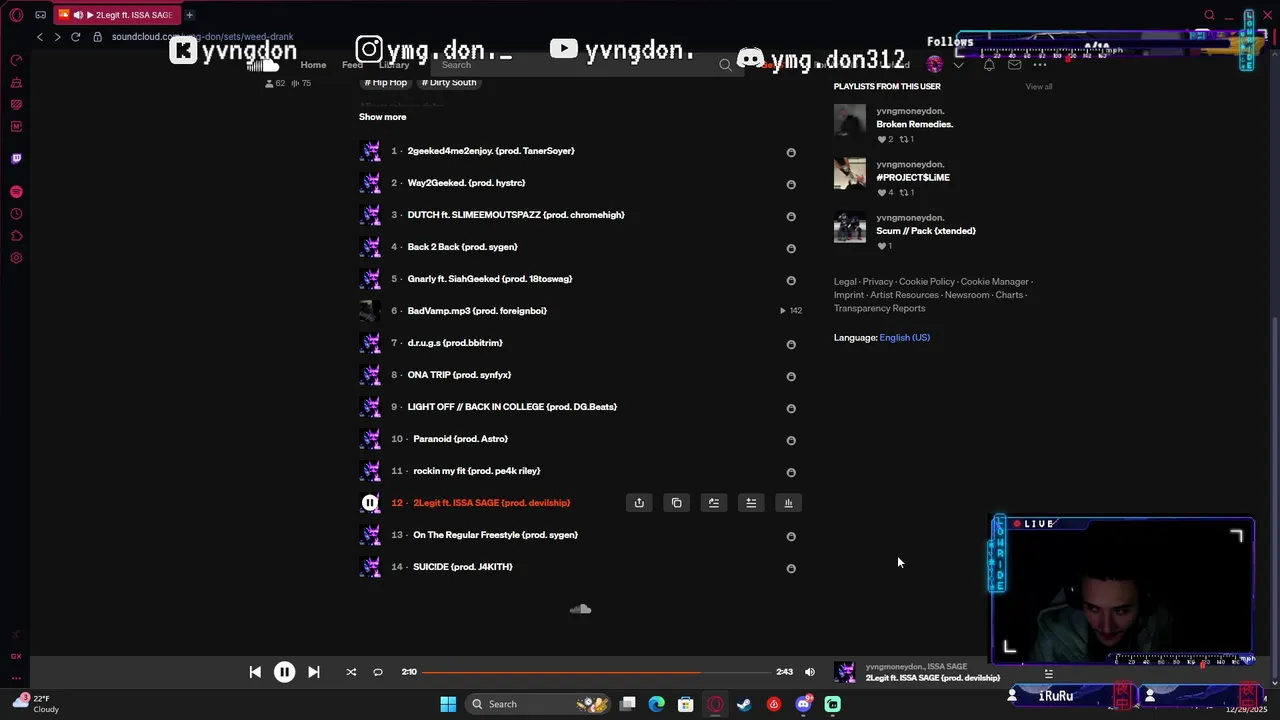The height and width of the screenshot is (720, 1280).
Task: Open the Feed page
Action: [352, 65]
